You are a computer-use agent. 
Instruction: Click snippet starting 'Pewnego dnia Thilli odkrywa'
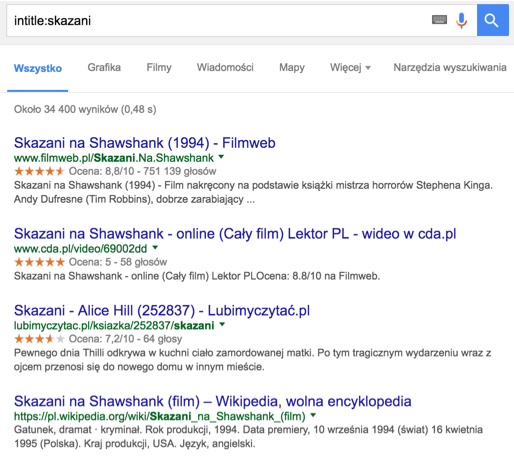(253, 360)
